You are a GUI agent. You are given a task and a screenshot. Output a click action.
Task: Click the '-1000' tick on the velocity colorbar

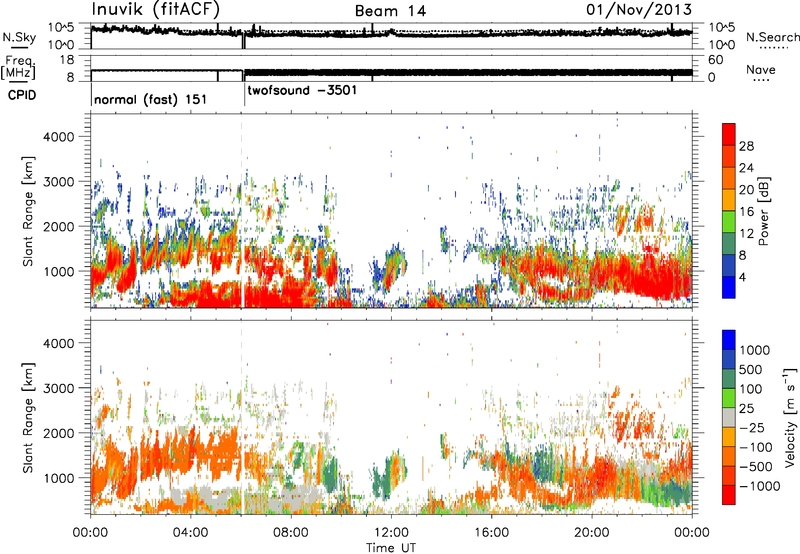760,486
